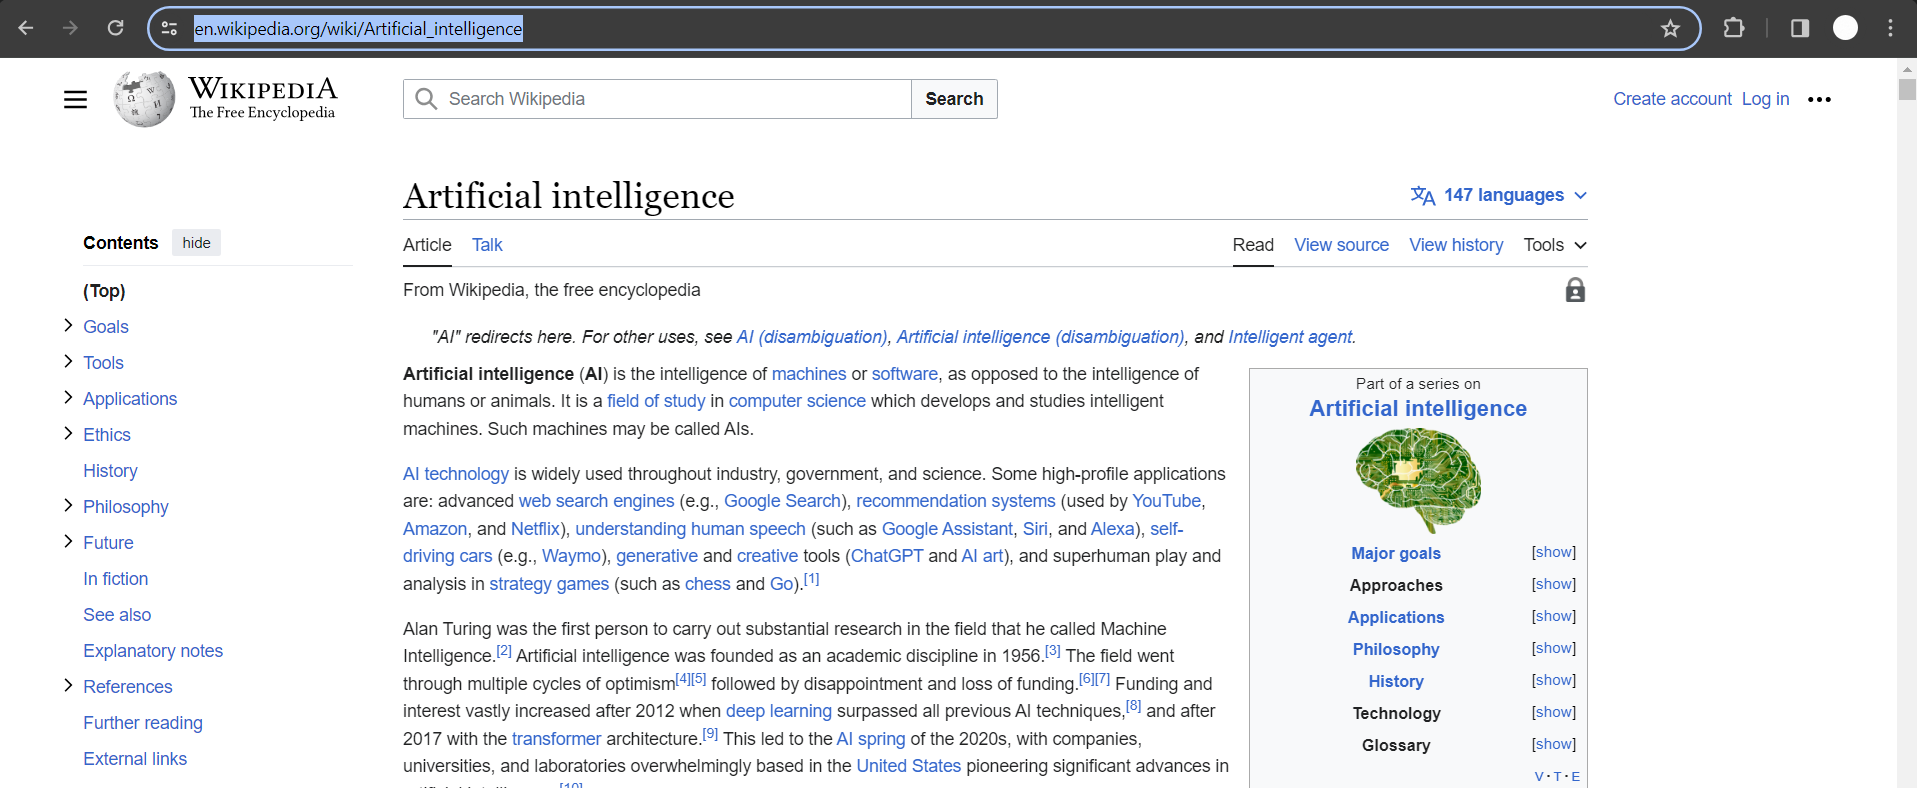Click the Log in link

point(1765,99)
